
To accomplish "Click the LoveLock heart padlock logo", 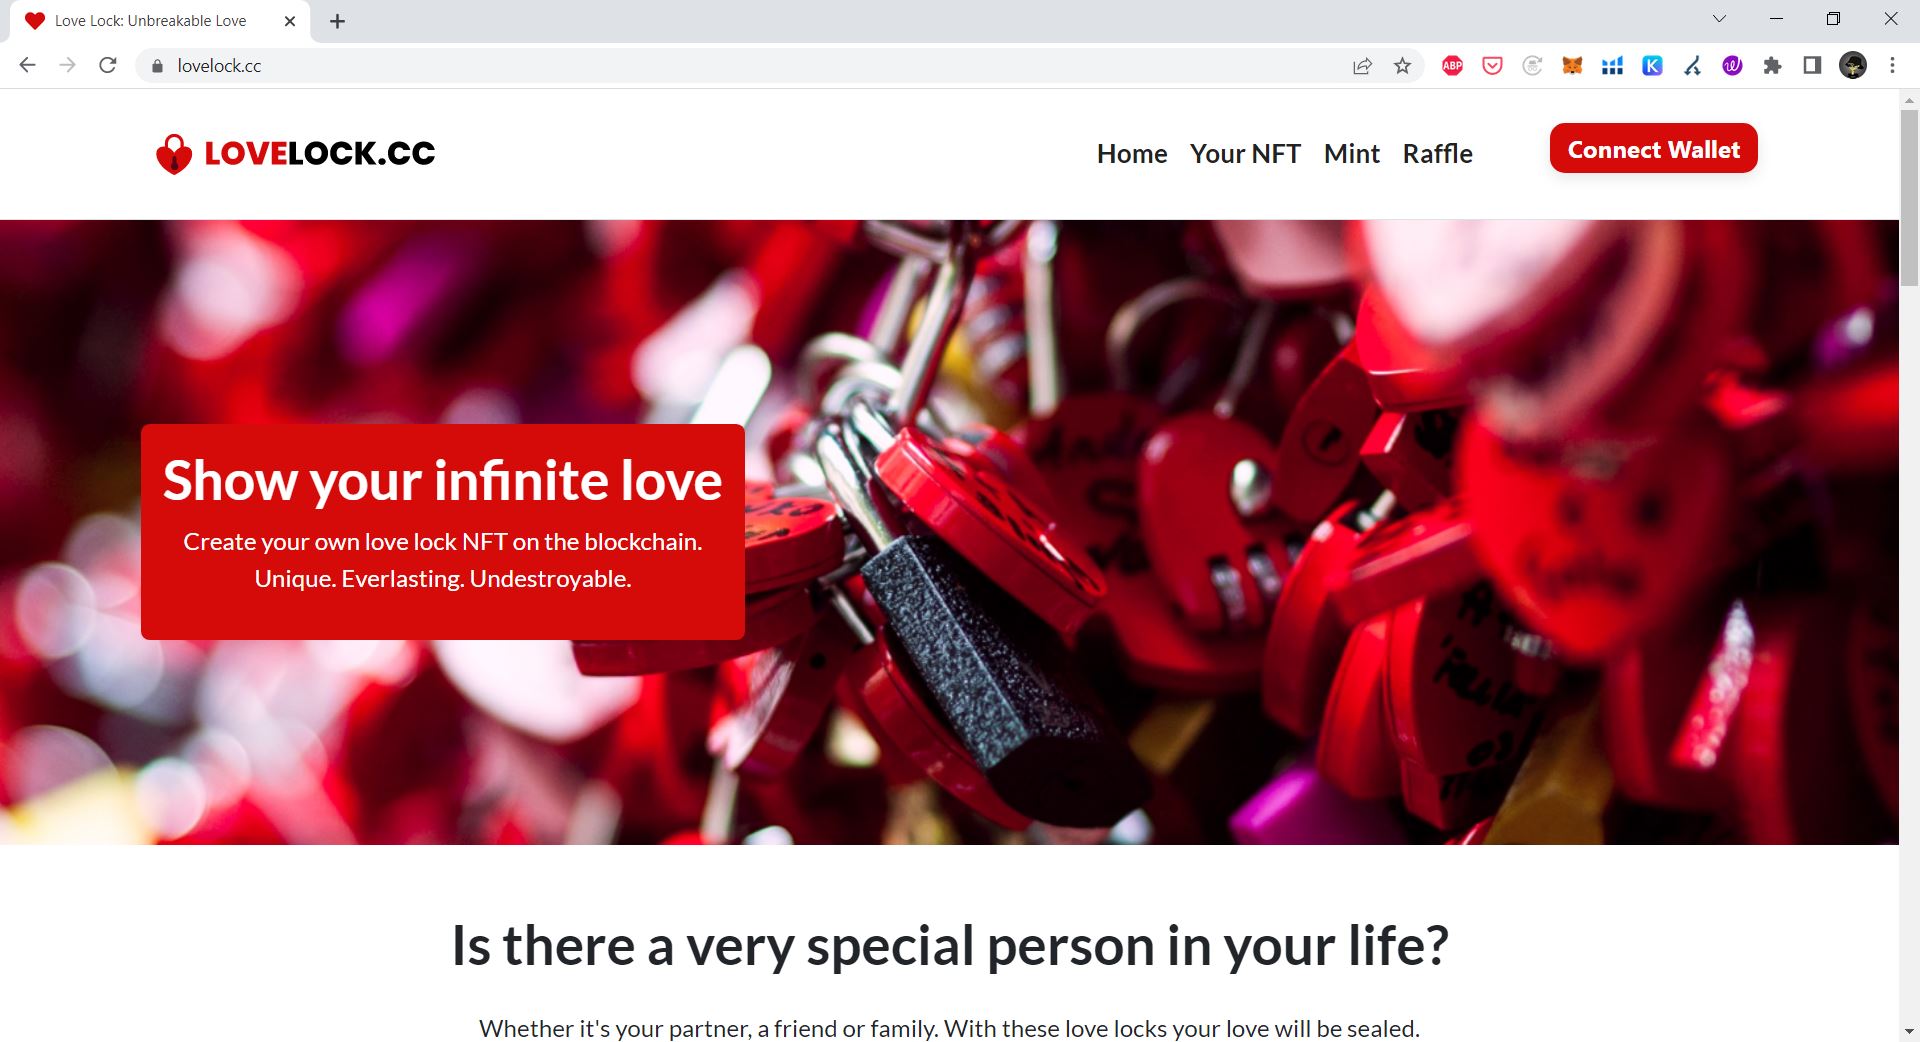I will [174, 154].
